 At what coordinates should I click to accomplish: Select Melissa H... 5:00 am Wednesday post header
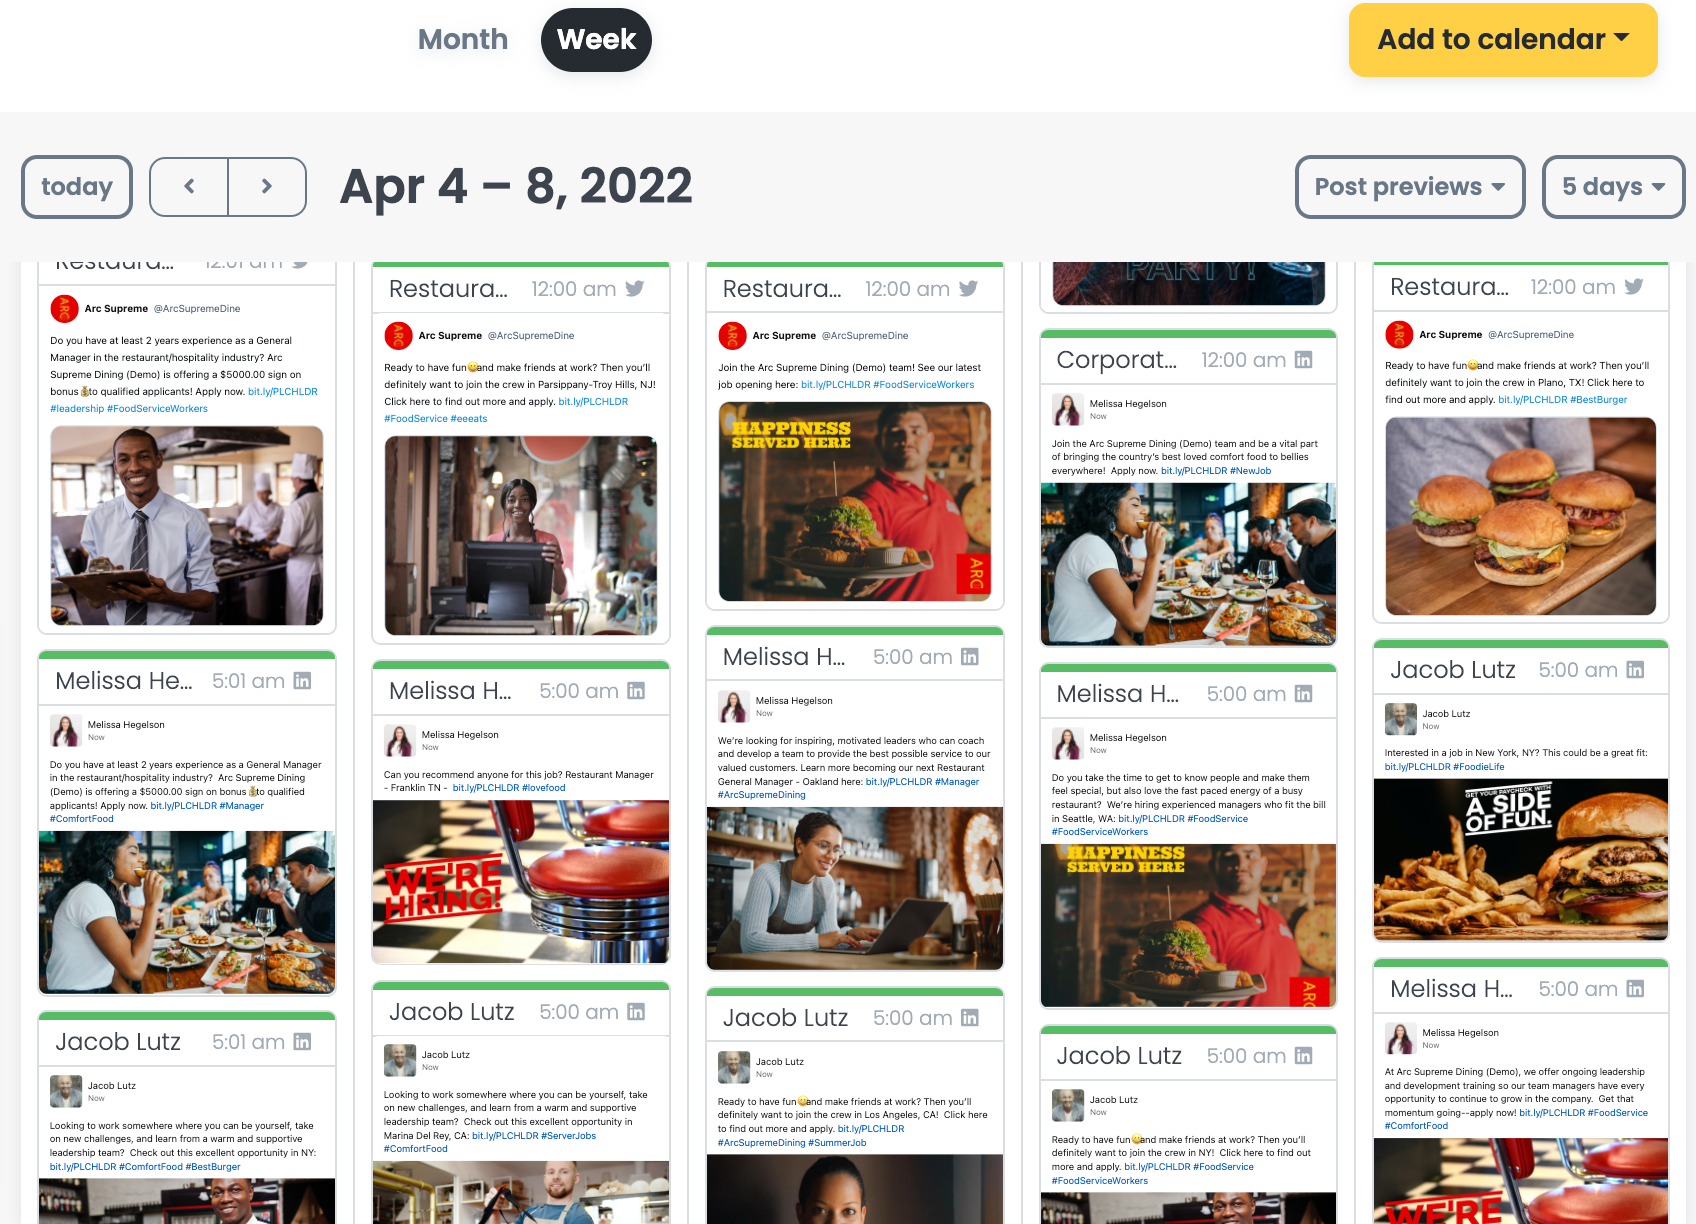(855, 657)
